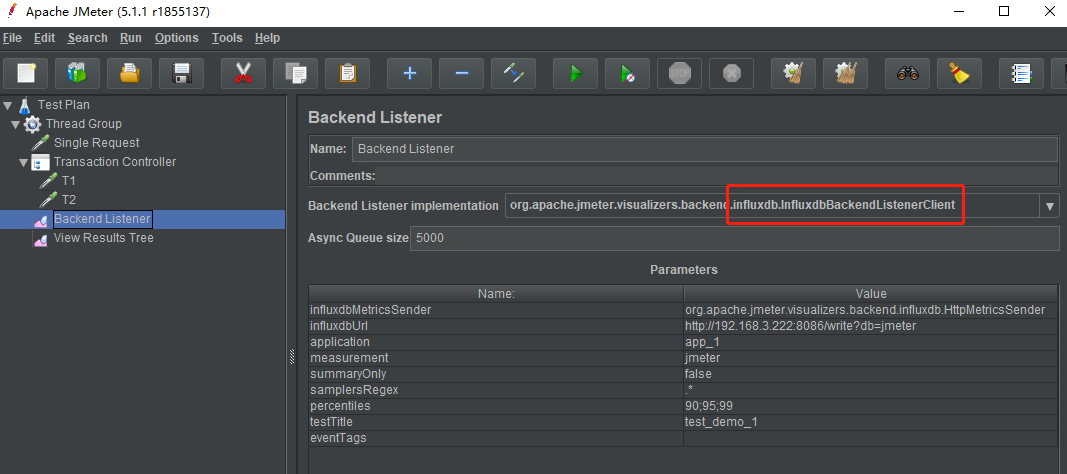Click the T1 sampler pipette icon
Image resolution: width=1067 pixels, height=474 pixels.
48,181
